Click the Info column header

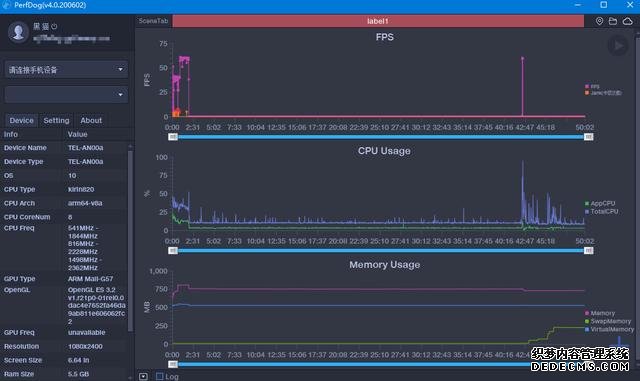(x=11, y=134)
